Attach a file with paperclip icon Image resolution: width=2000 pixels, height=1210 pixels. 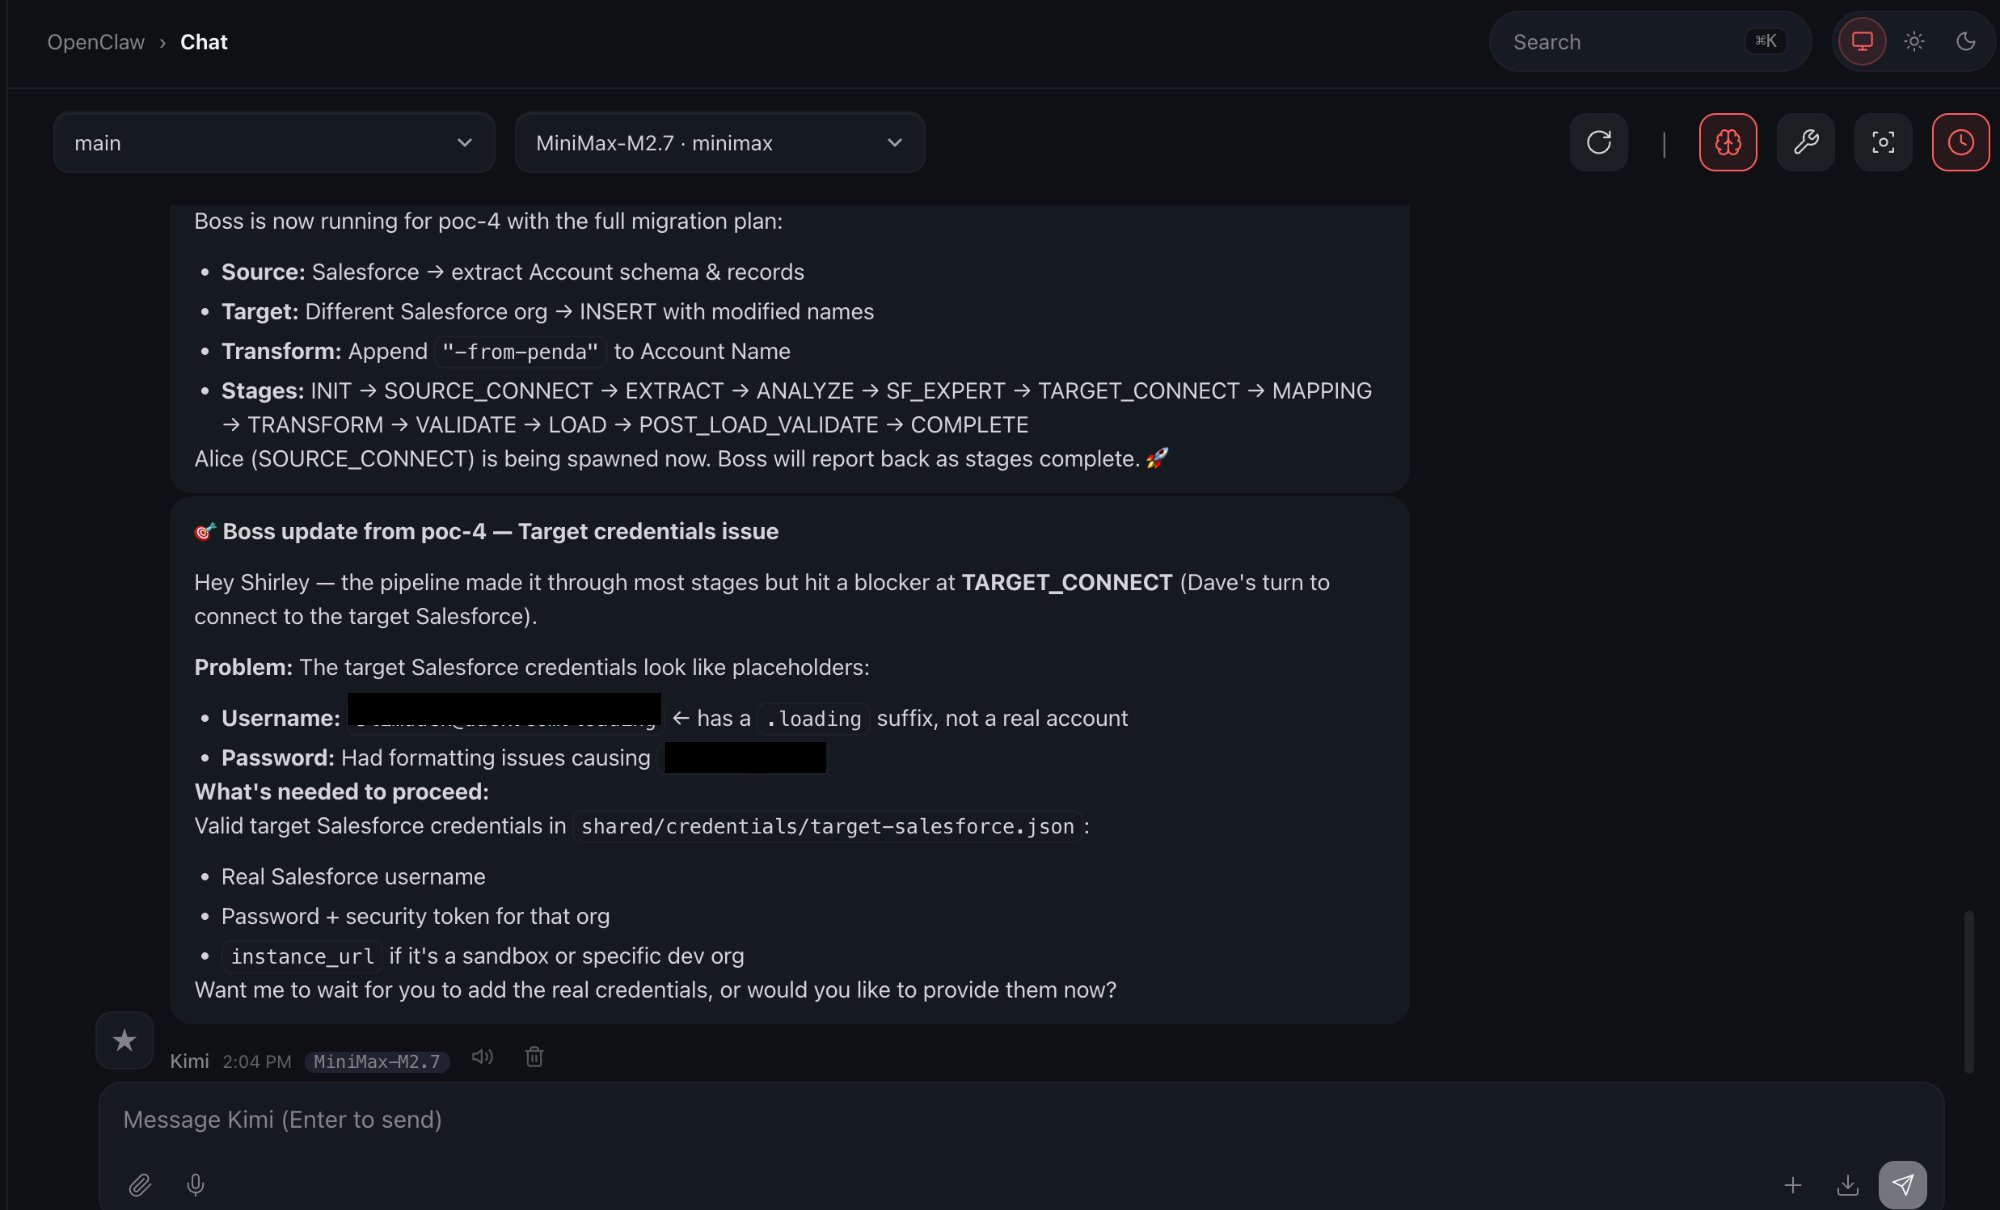point(140,1185)
